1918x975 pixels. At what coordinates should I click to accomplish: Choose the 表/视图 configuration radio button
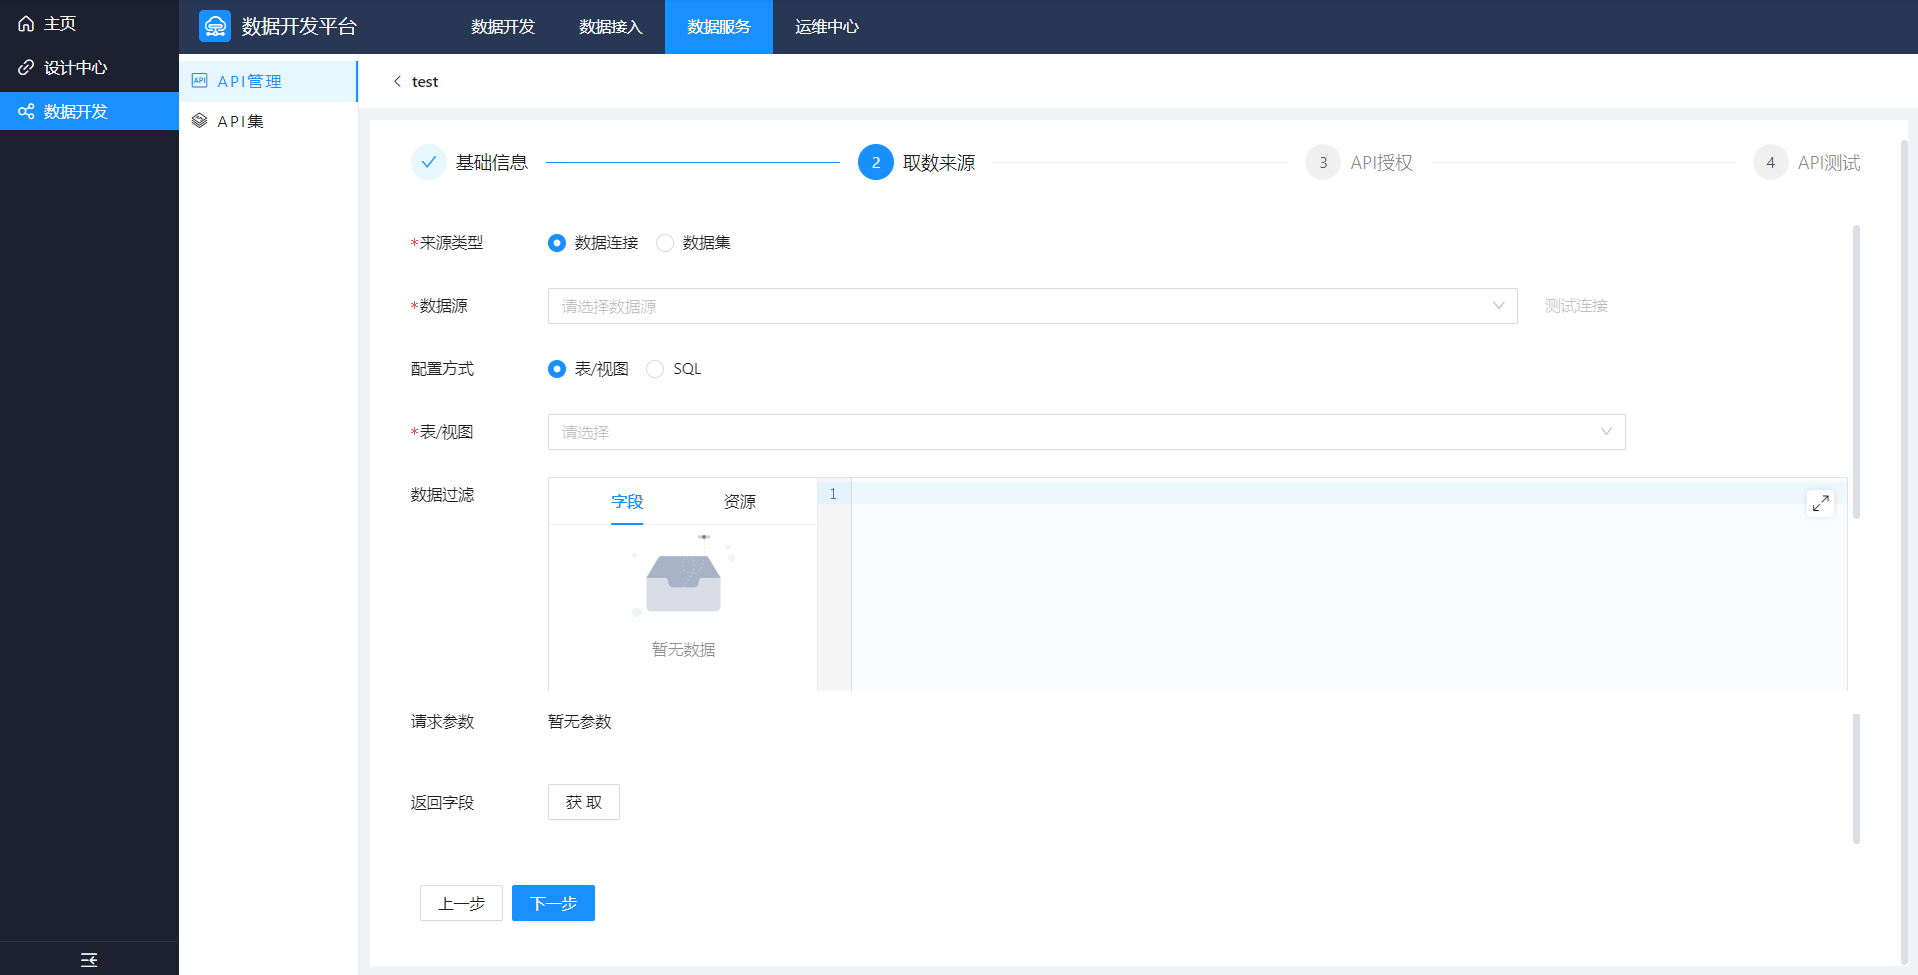(557, 369)
